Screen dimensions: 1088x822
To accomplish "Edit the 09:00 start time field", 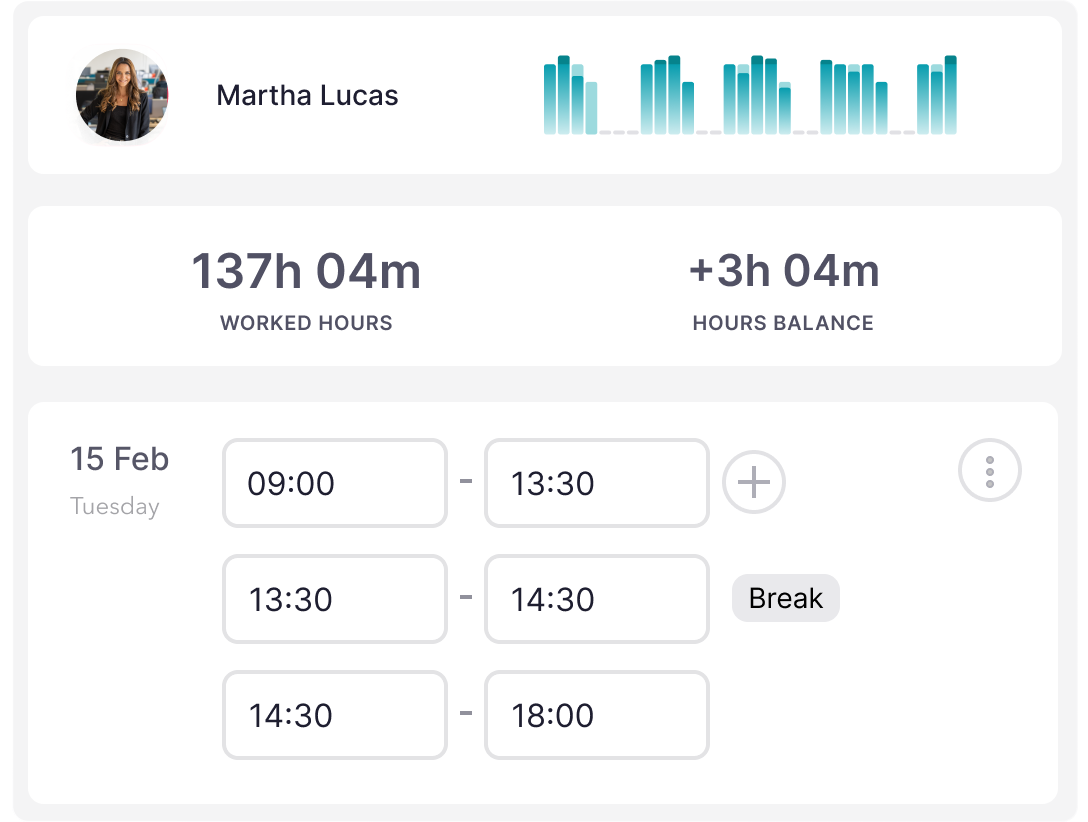I will coord(334,484).
